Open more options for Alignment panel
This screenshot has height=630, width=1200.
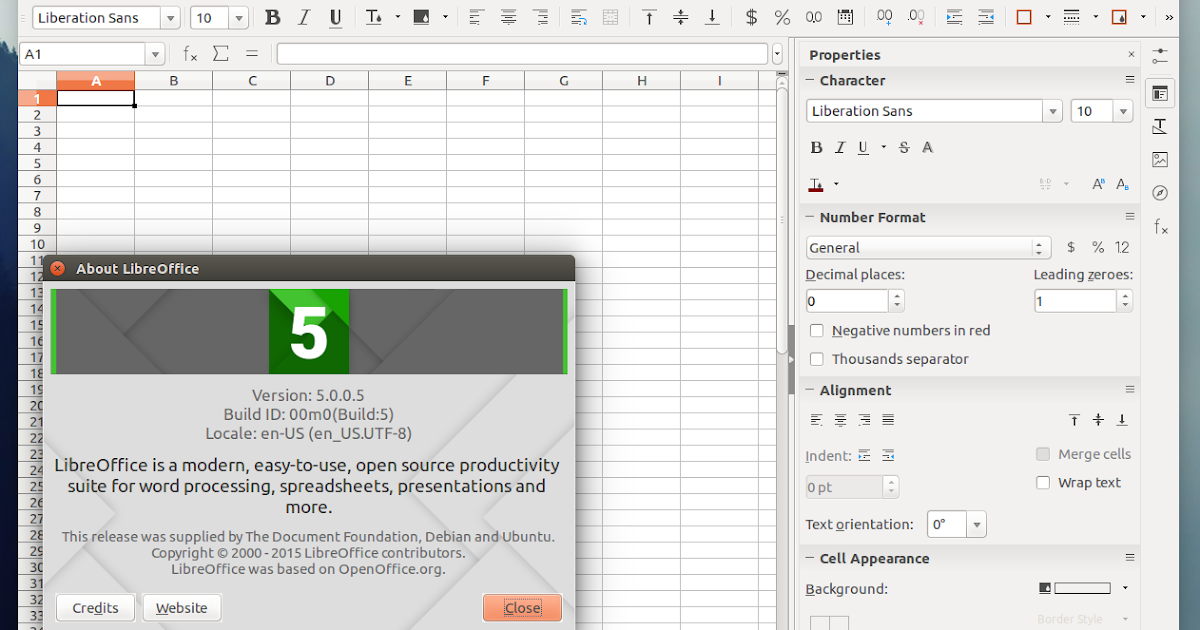click(x=1130, y=390)
